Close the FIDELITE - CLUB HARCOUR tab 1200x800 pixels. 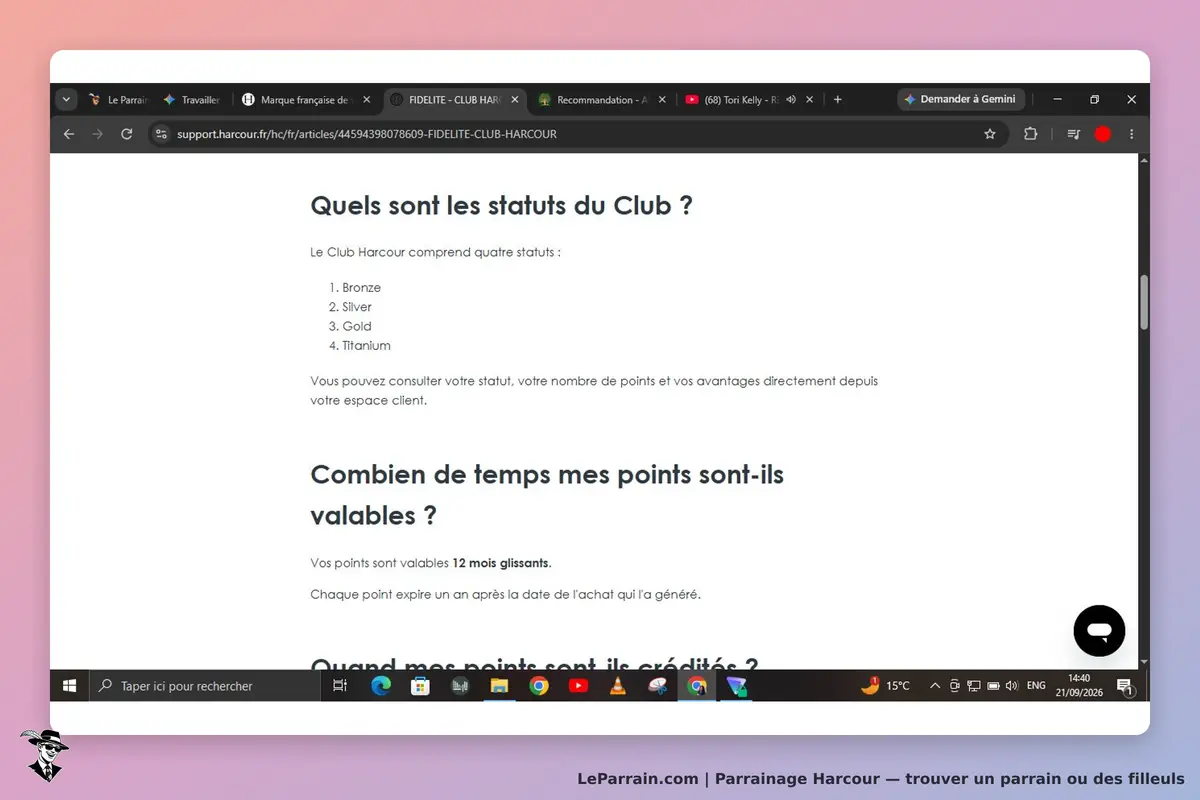(x=515, y=100)
